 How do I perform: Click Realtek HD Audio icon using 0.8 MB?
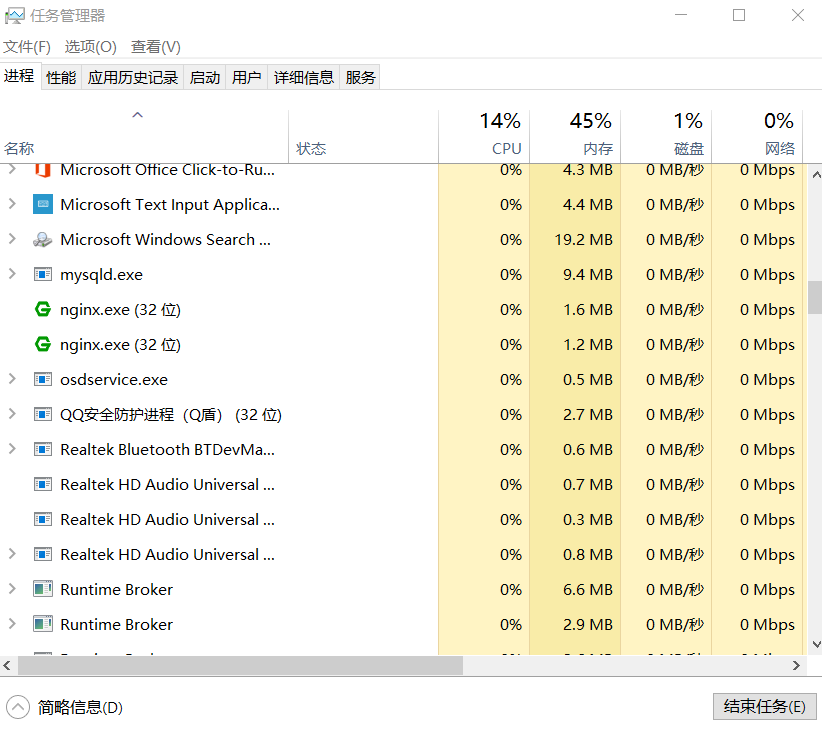pyautogui.click(x=43, y=554)
